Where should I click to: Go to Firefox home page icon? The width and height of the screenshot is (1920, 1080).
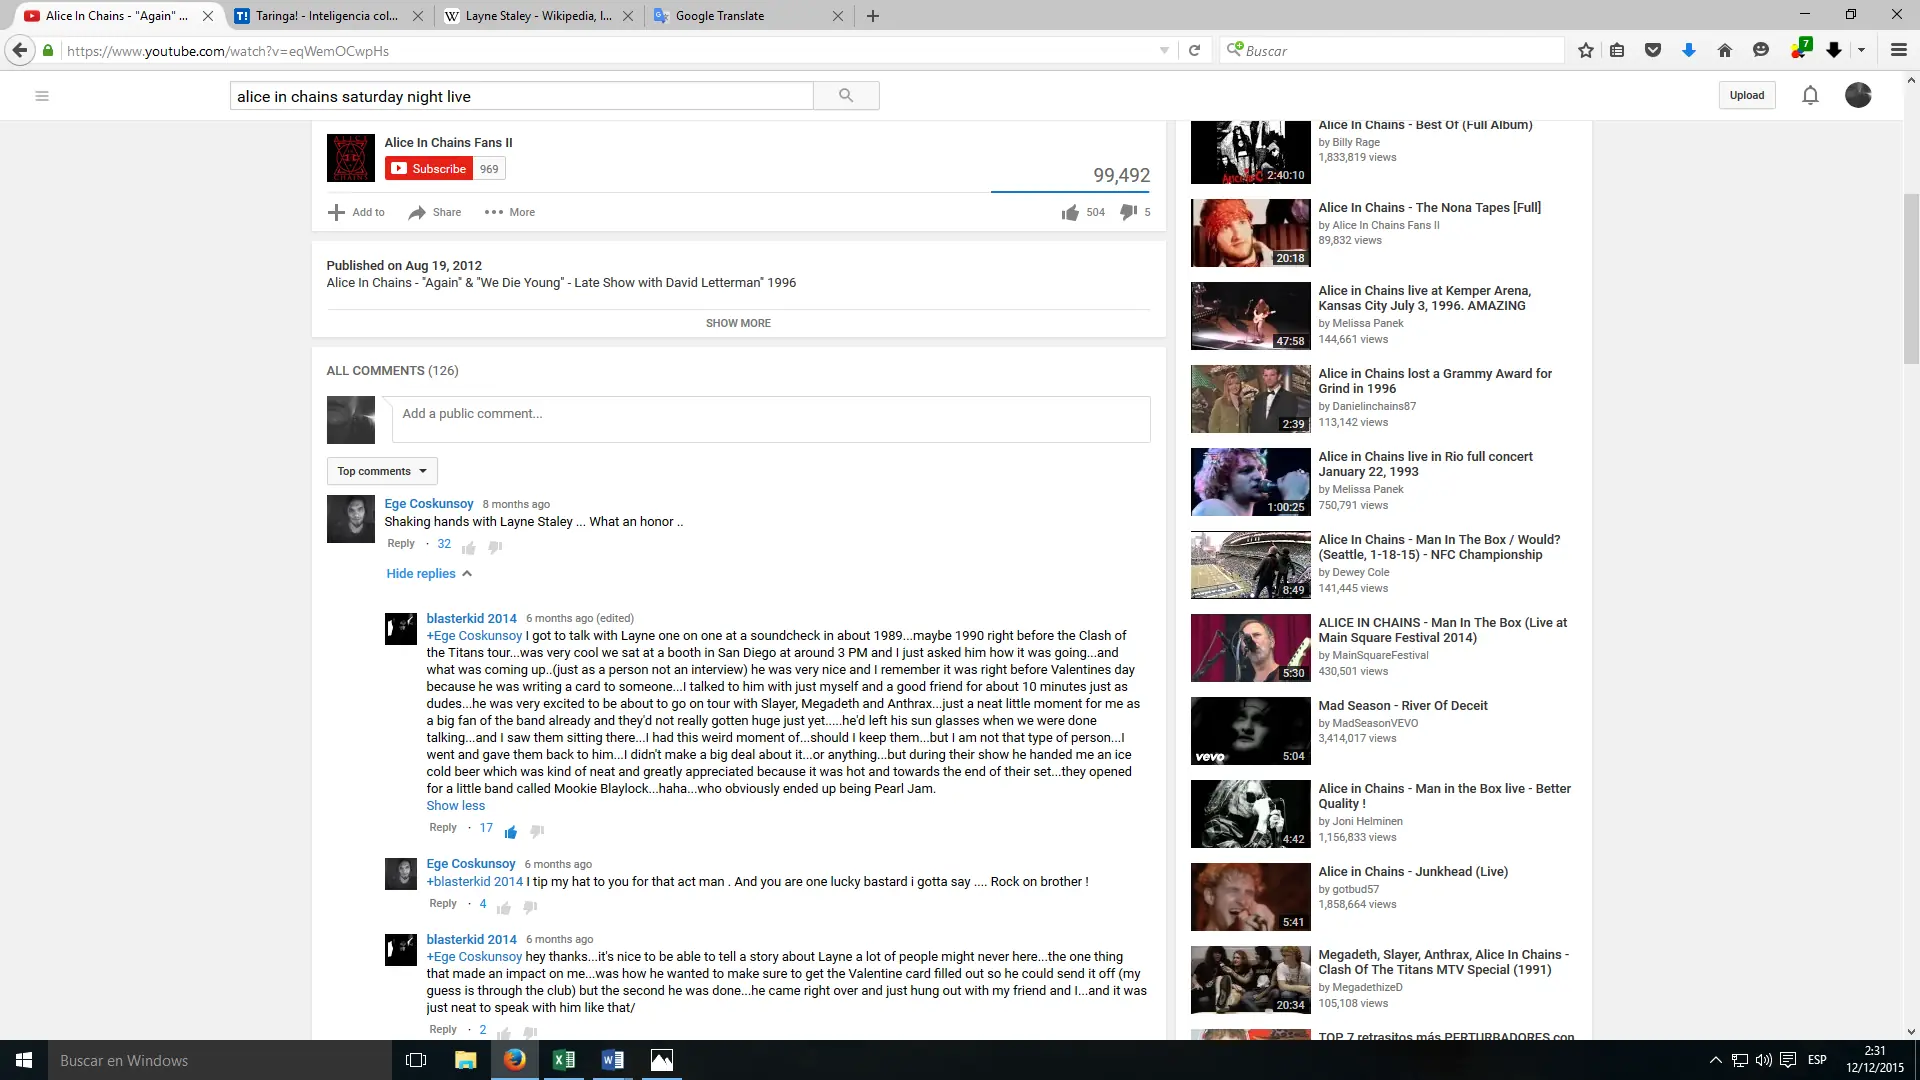(x=1725, y=50)
